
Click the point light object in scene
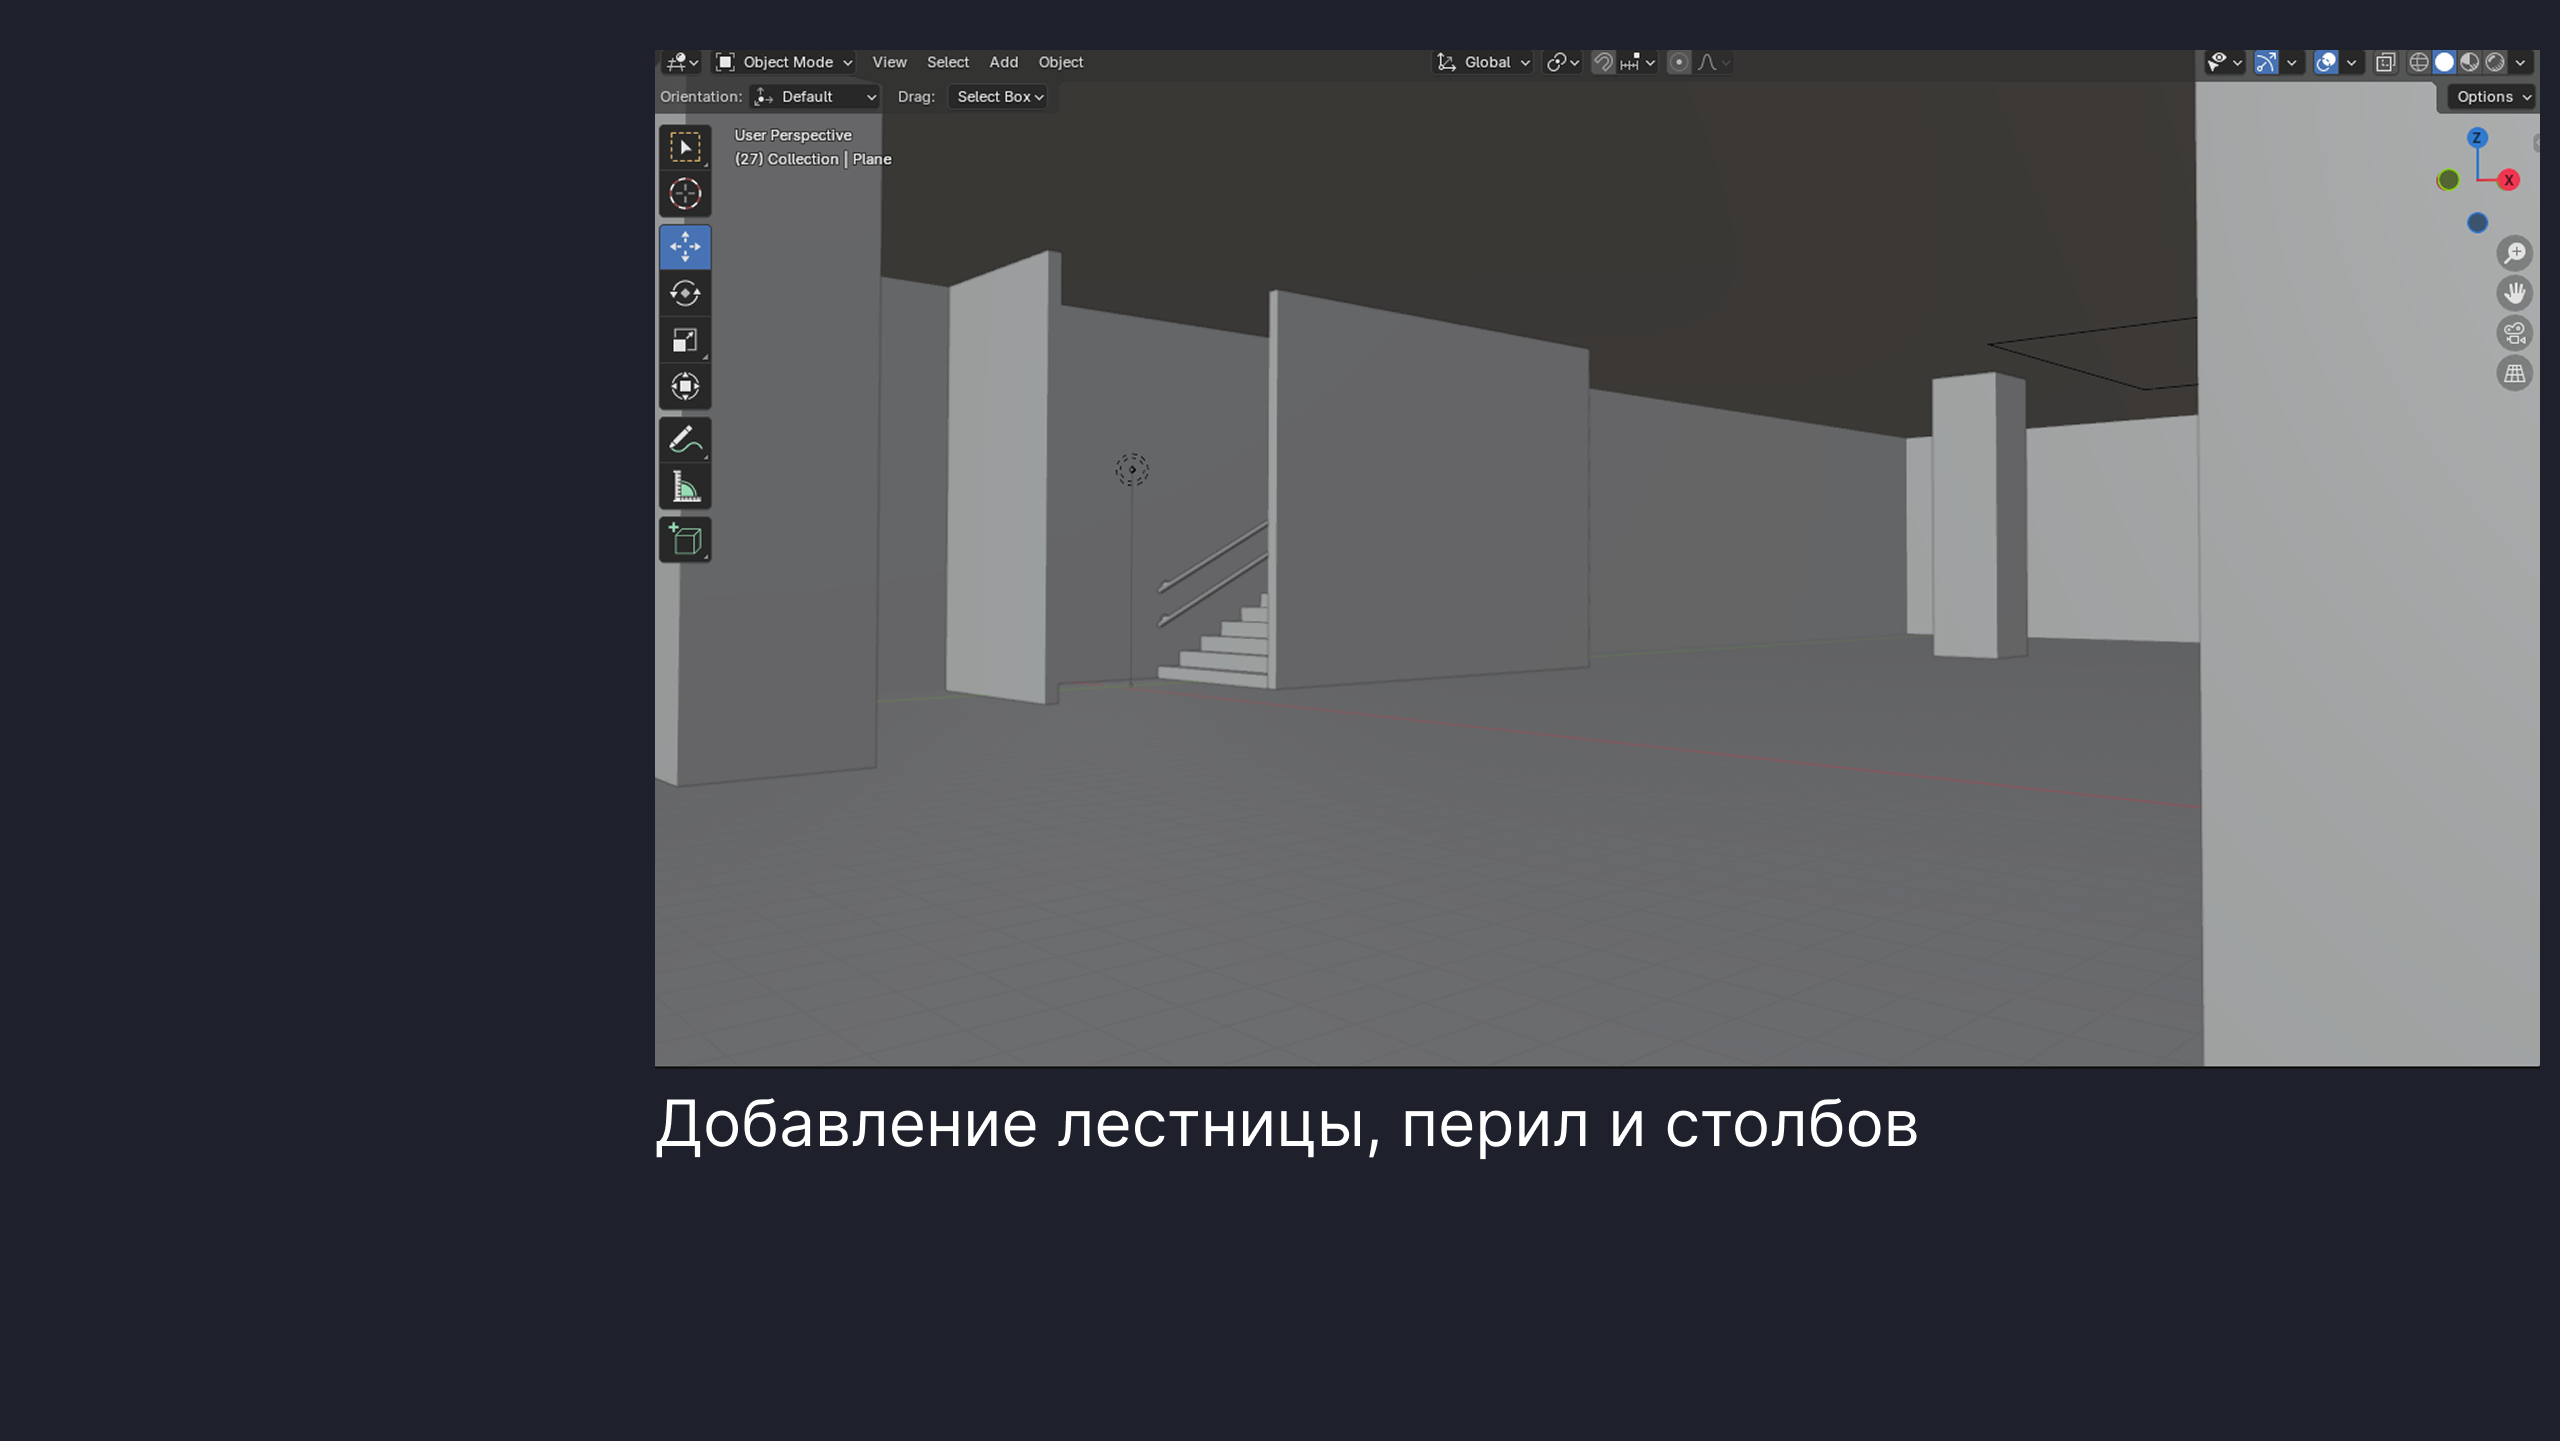[1132, 469]
